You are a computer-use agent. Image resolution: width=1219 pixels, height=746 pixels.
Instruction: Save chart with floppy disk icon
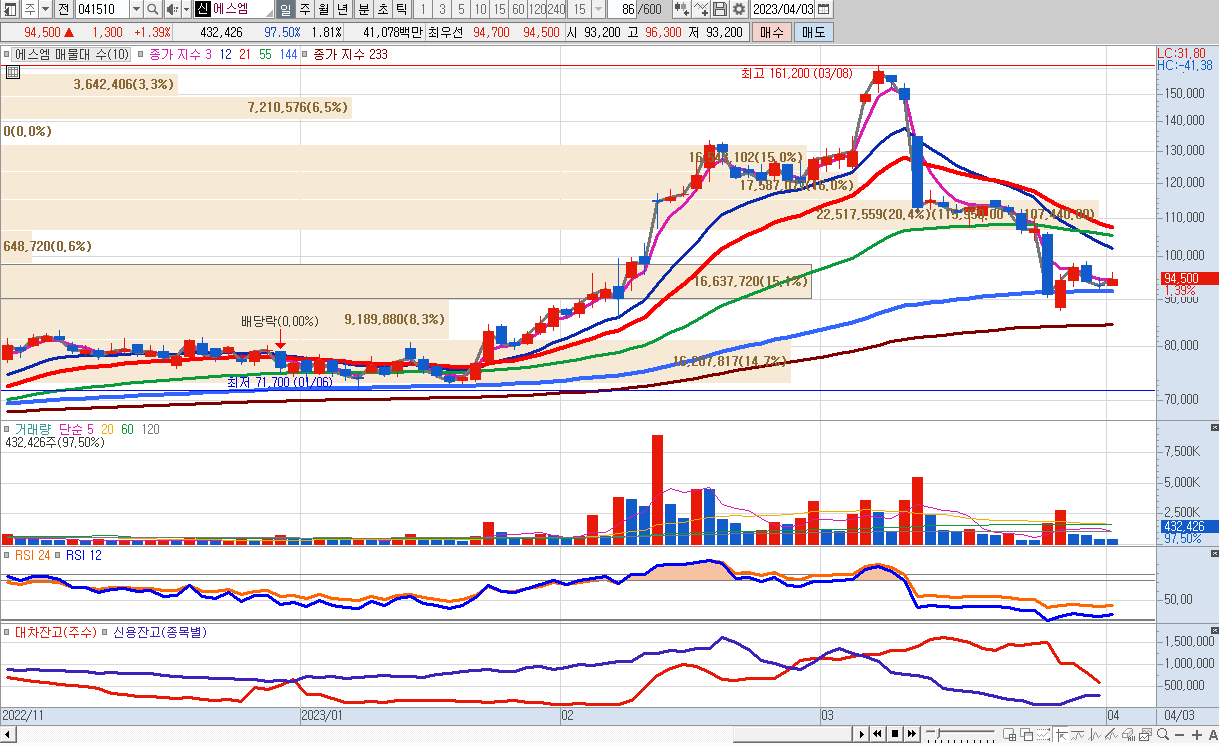tap(720, 9)
